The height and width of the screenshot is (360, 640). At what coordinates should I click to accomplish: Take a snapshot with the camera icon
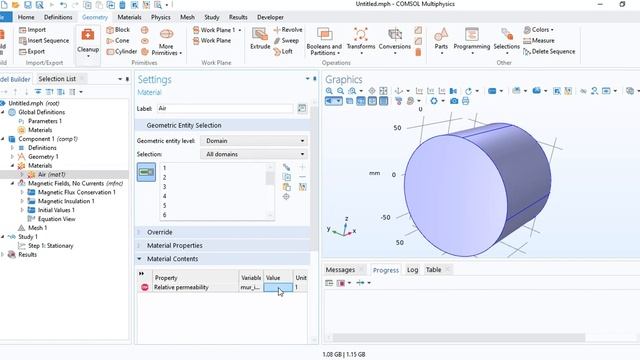[454, 101]
